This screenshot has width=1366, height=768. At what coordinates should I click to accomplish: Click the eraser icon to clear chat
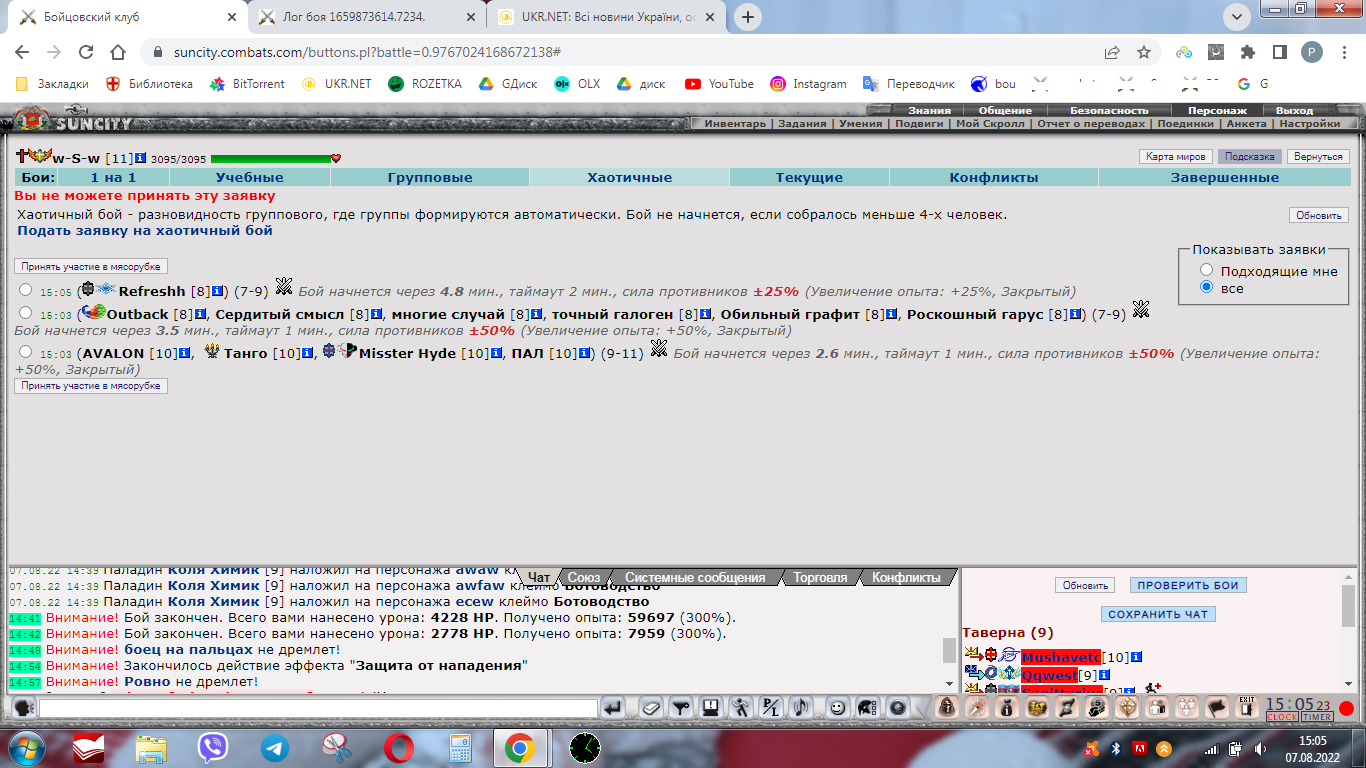(651, 708)
